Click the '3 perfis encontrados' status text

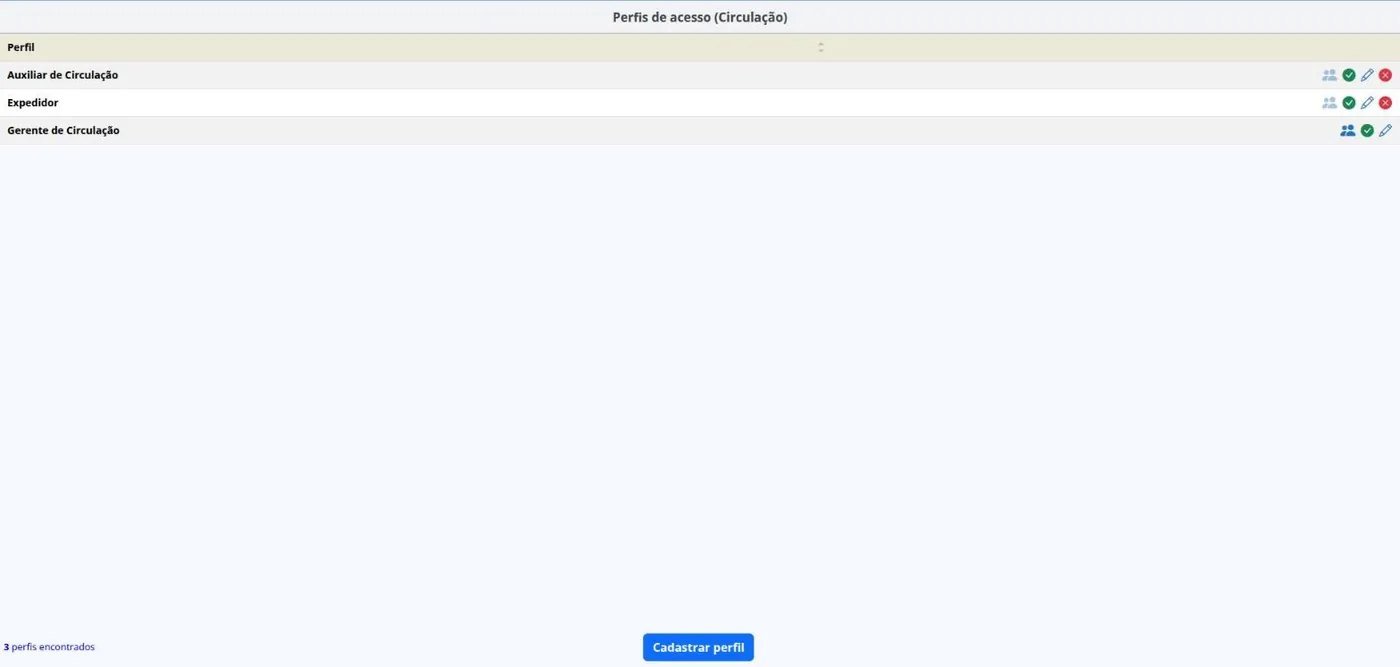[x=49, y=647]
